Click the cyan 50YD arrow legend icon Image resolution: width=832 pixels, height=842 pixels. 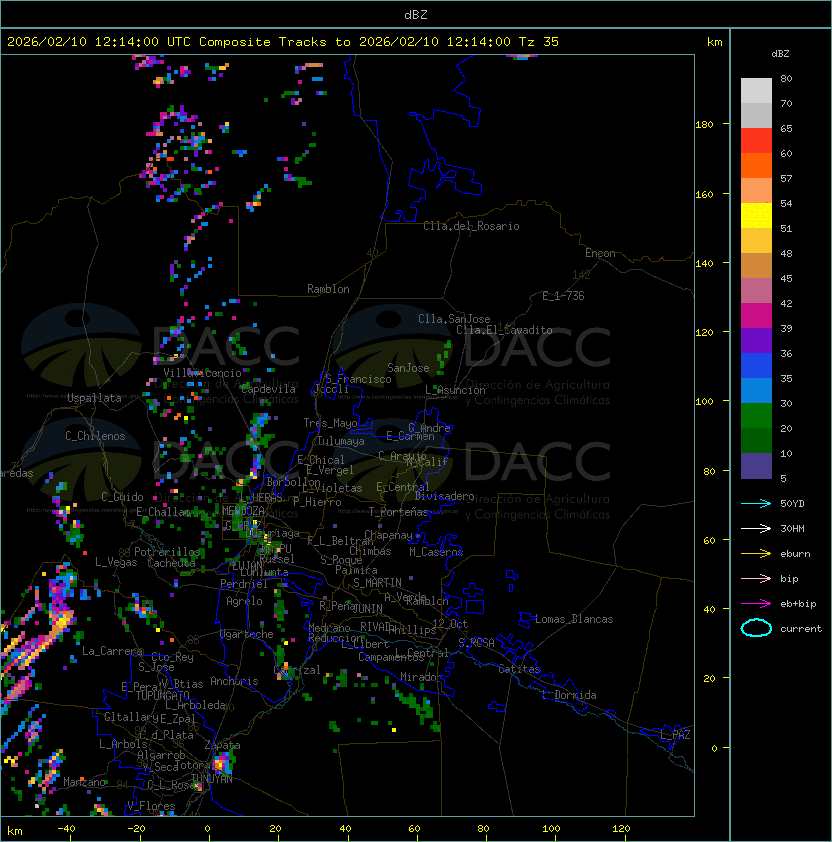pos(756,503)
